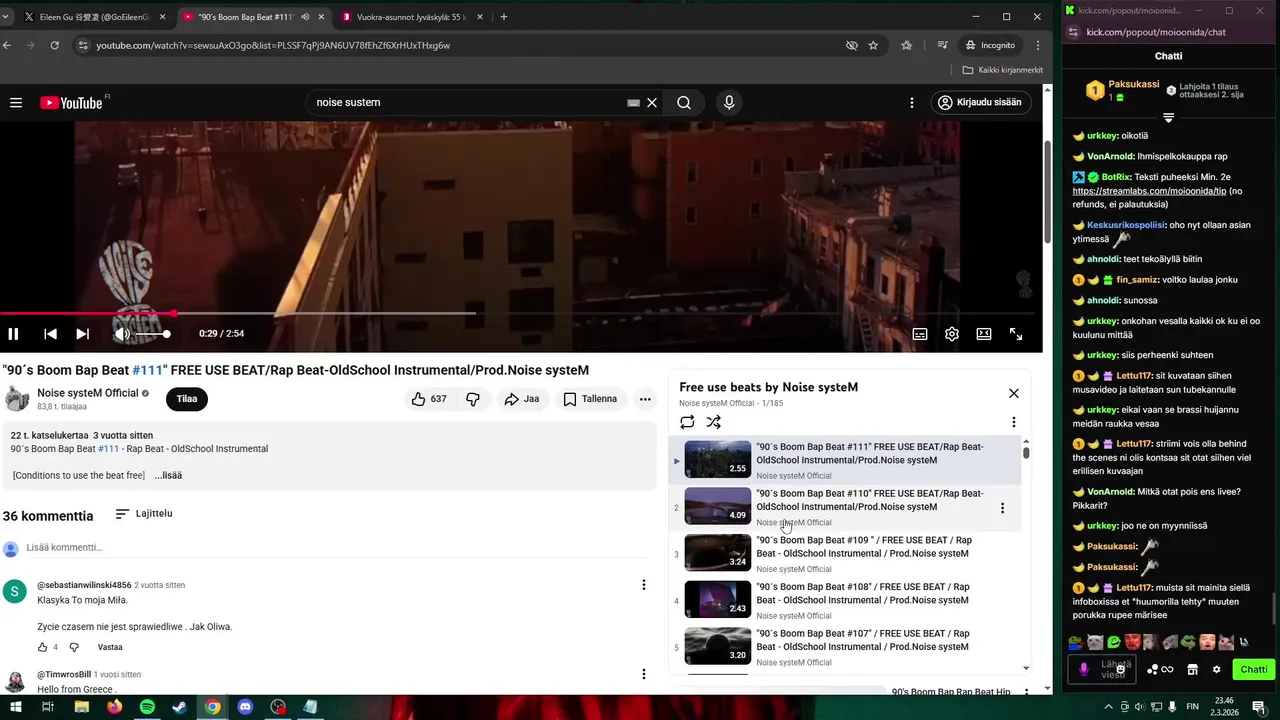The width and height of the screenshot is (1280, 720).
Task: Dislike sebastianwilinski4856's comment
Action: [x=74, y=647]
